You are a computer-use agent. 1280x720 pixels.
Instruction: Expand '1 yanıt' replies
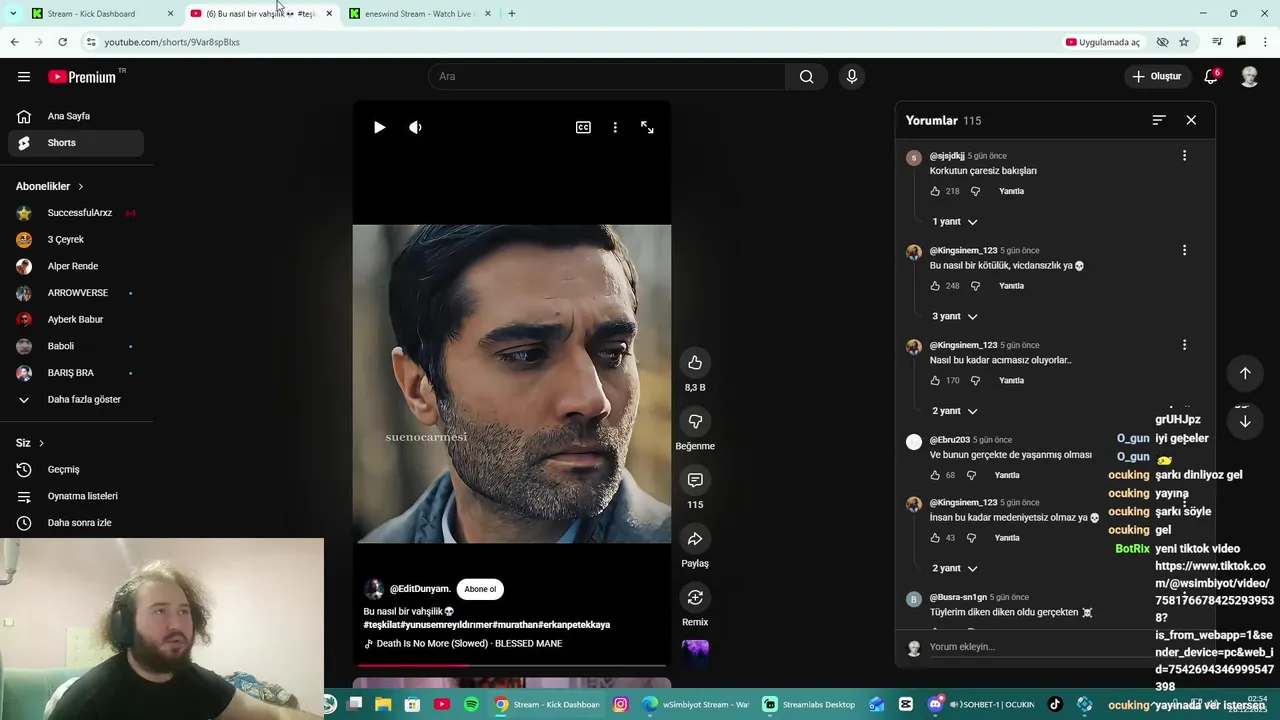(954, 222)
